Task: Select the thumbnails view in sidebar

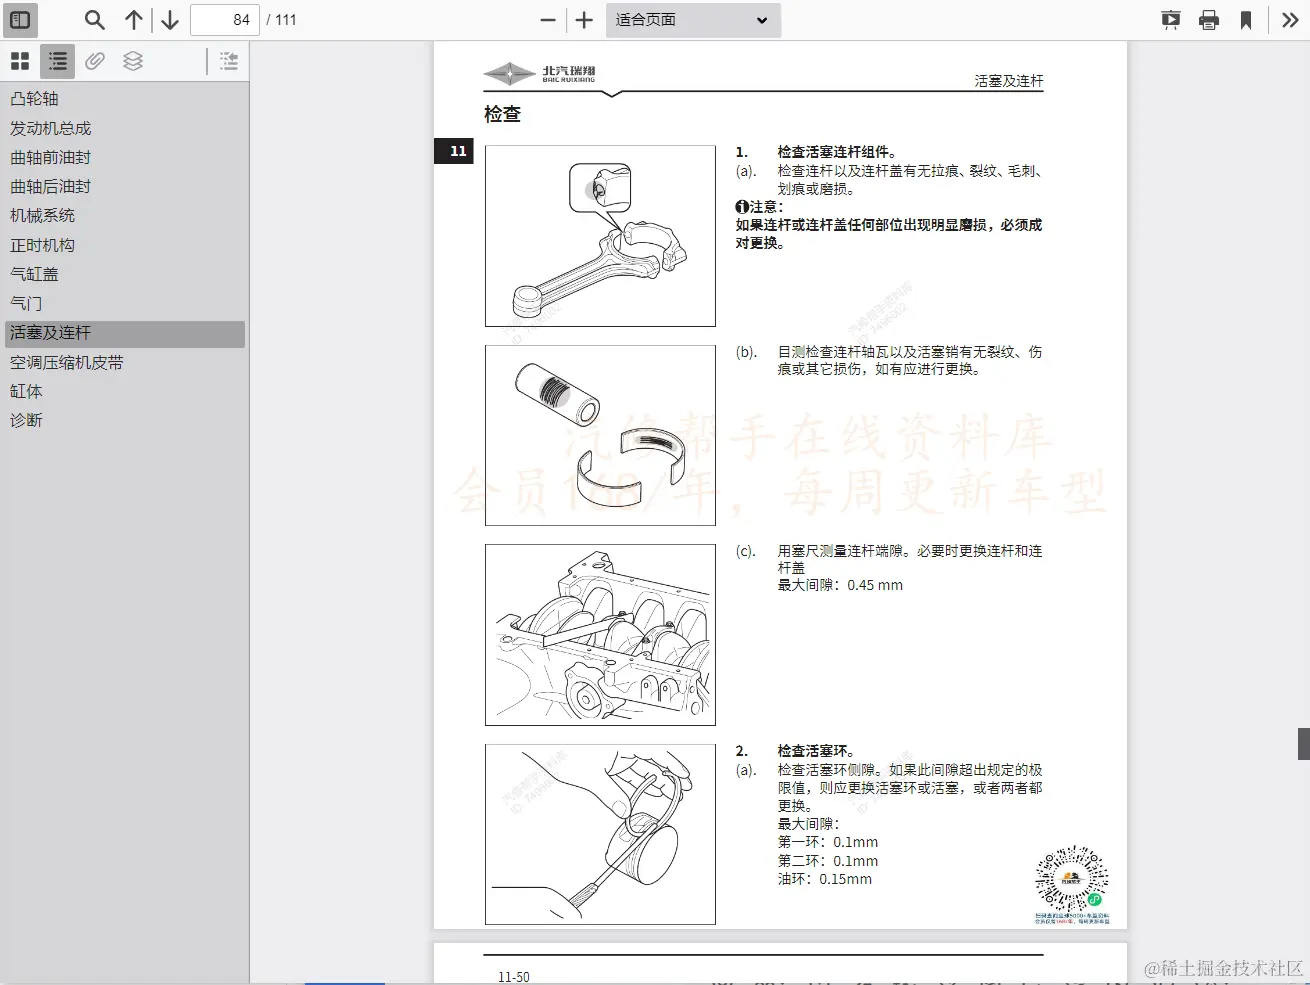Action: tap(19, 61)
